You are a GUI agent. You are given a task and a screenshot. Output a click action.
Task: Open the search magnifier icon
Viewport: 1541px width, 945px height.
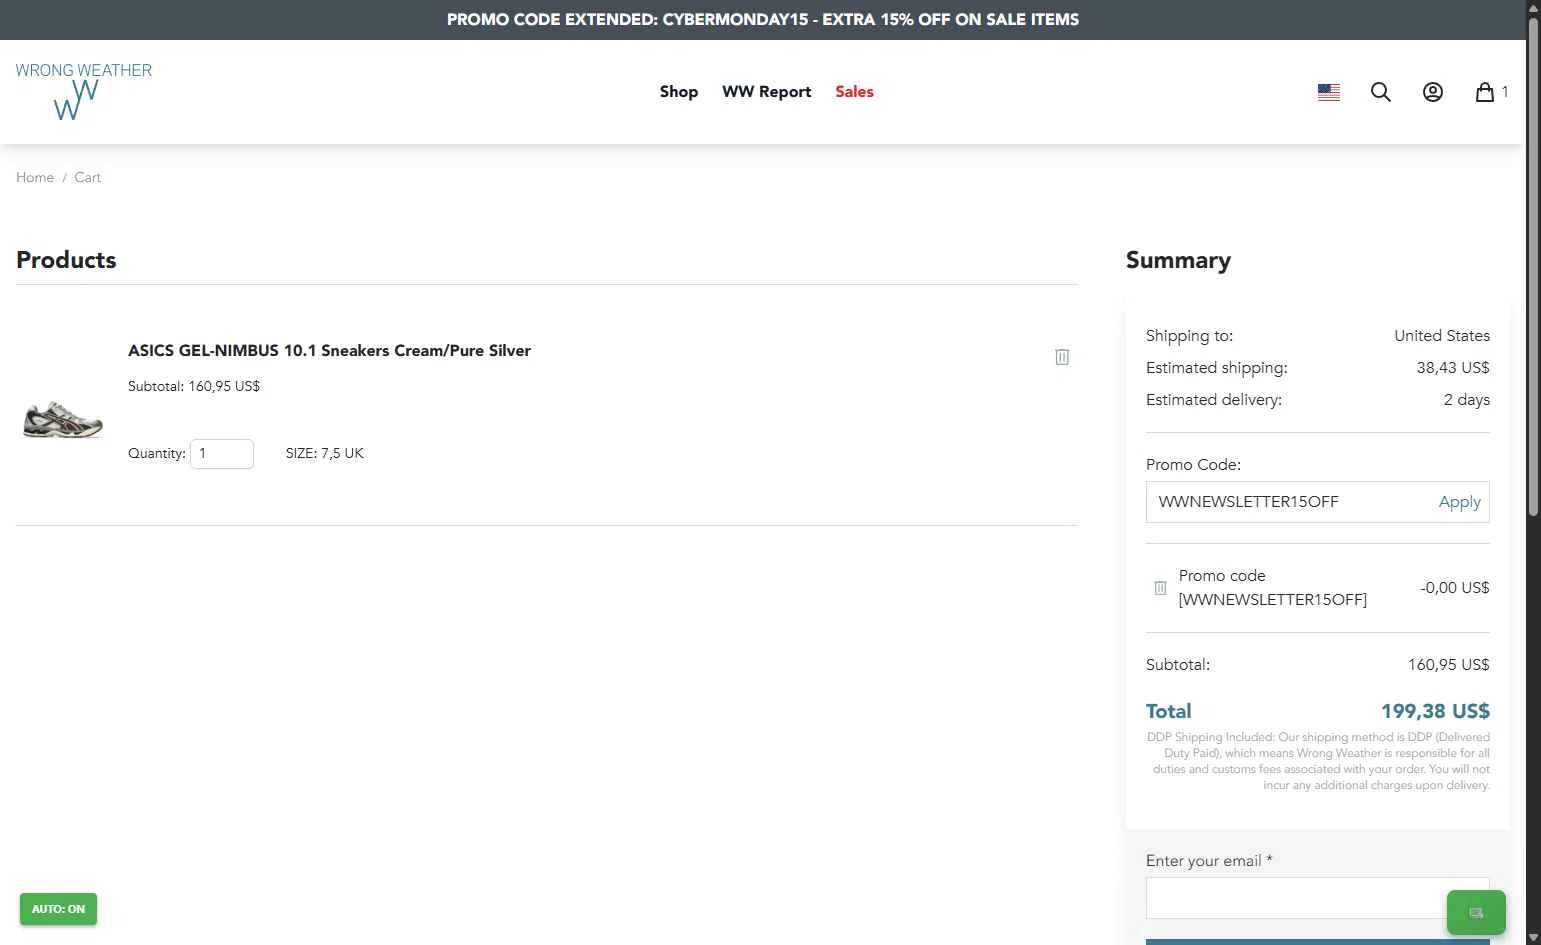point(1381,92)
